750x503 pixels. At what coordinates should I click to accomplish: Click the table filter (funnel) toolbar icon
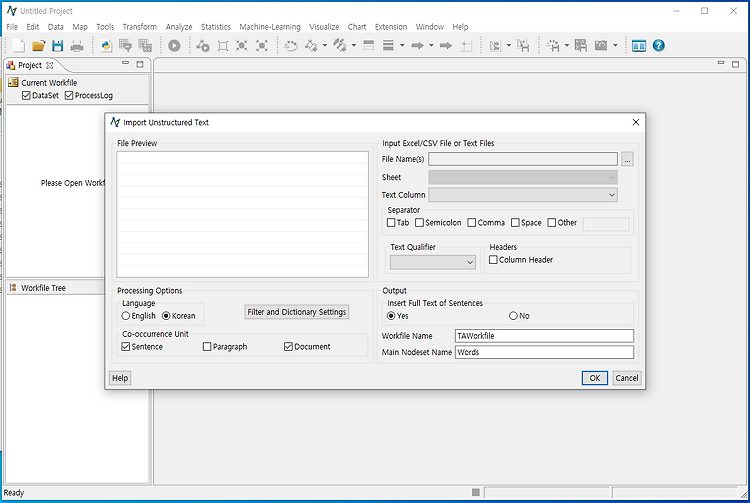pyautogui.click(x=125, y=45)
